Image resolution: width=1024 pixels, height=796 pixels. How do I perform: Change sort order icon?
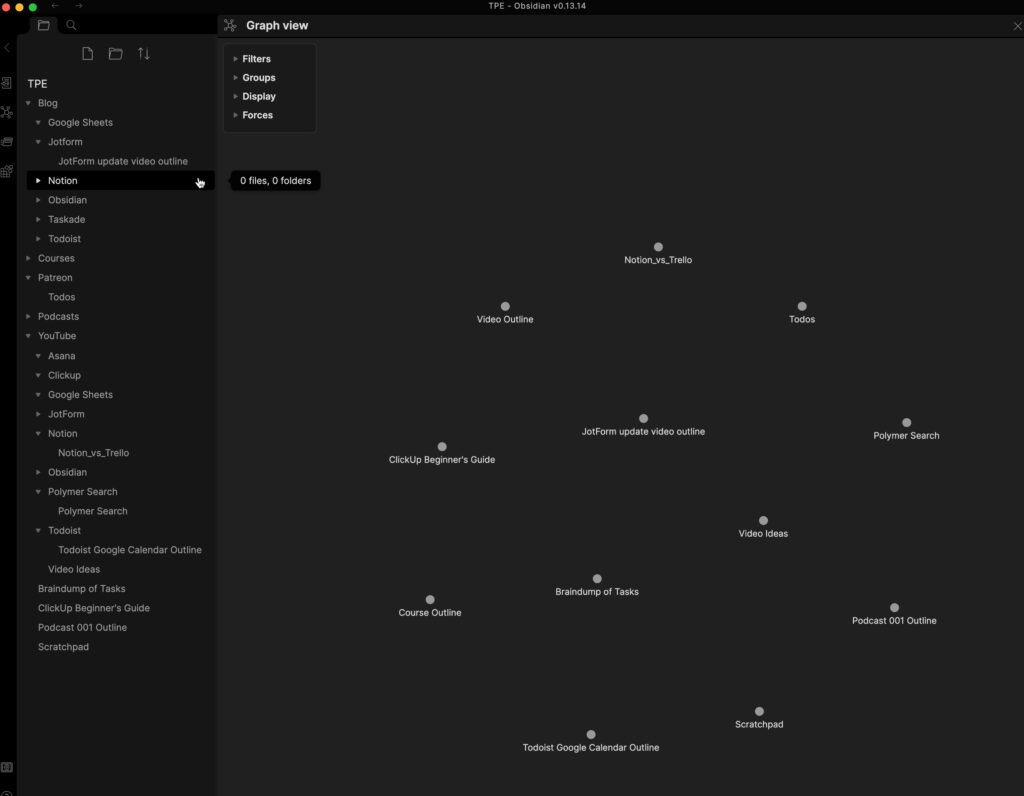[144, 54]
